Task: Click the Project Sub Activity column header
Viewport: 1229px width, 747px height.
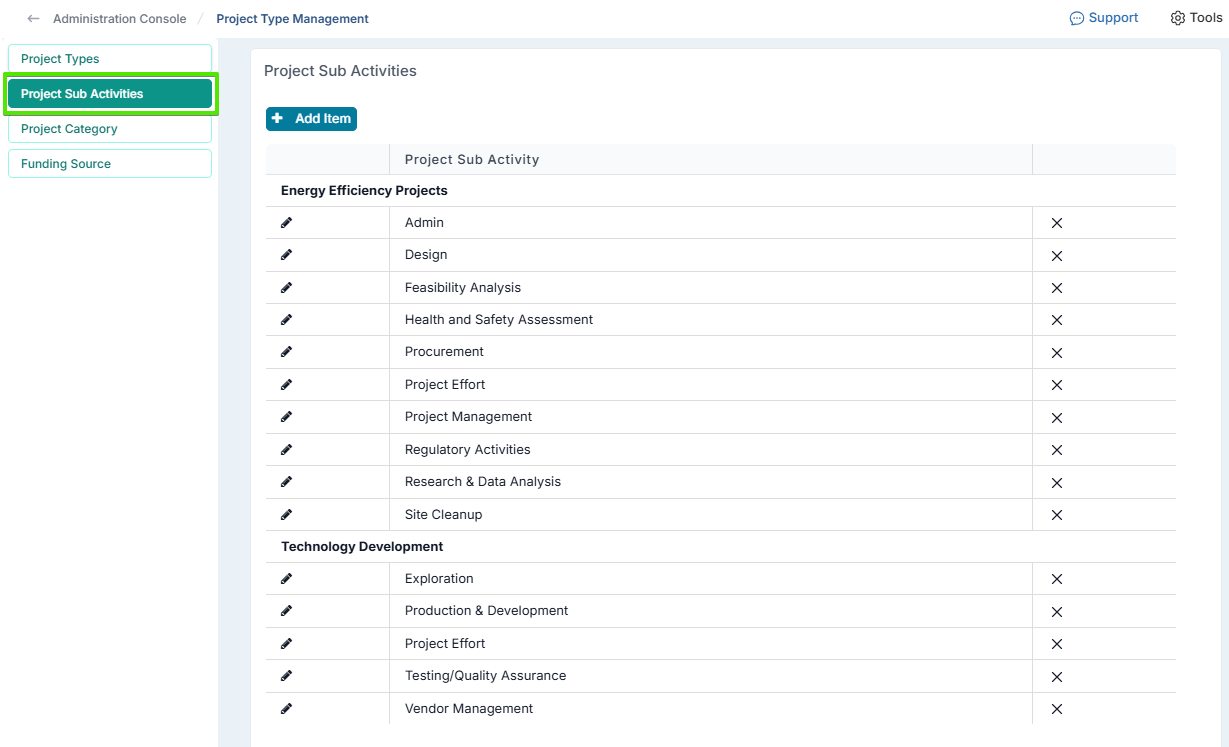Action: (472, 159)
